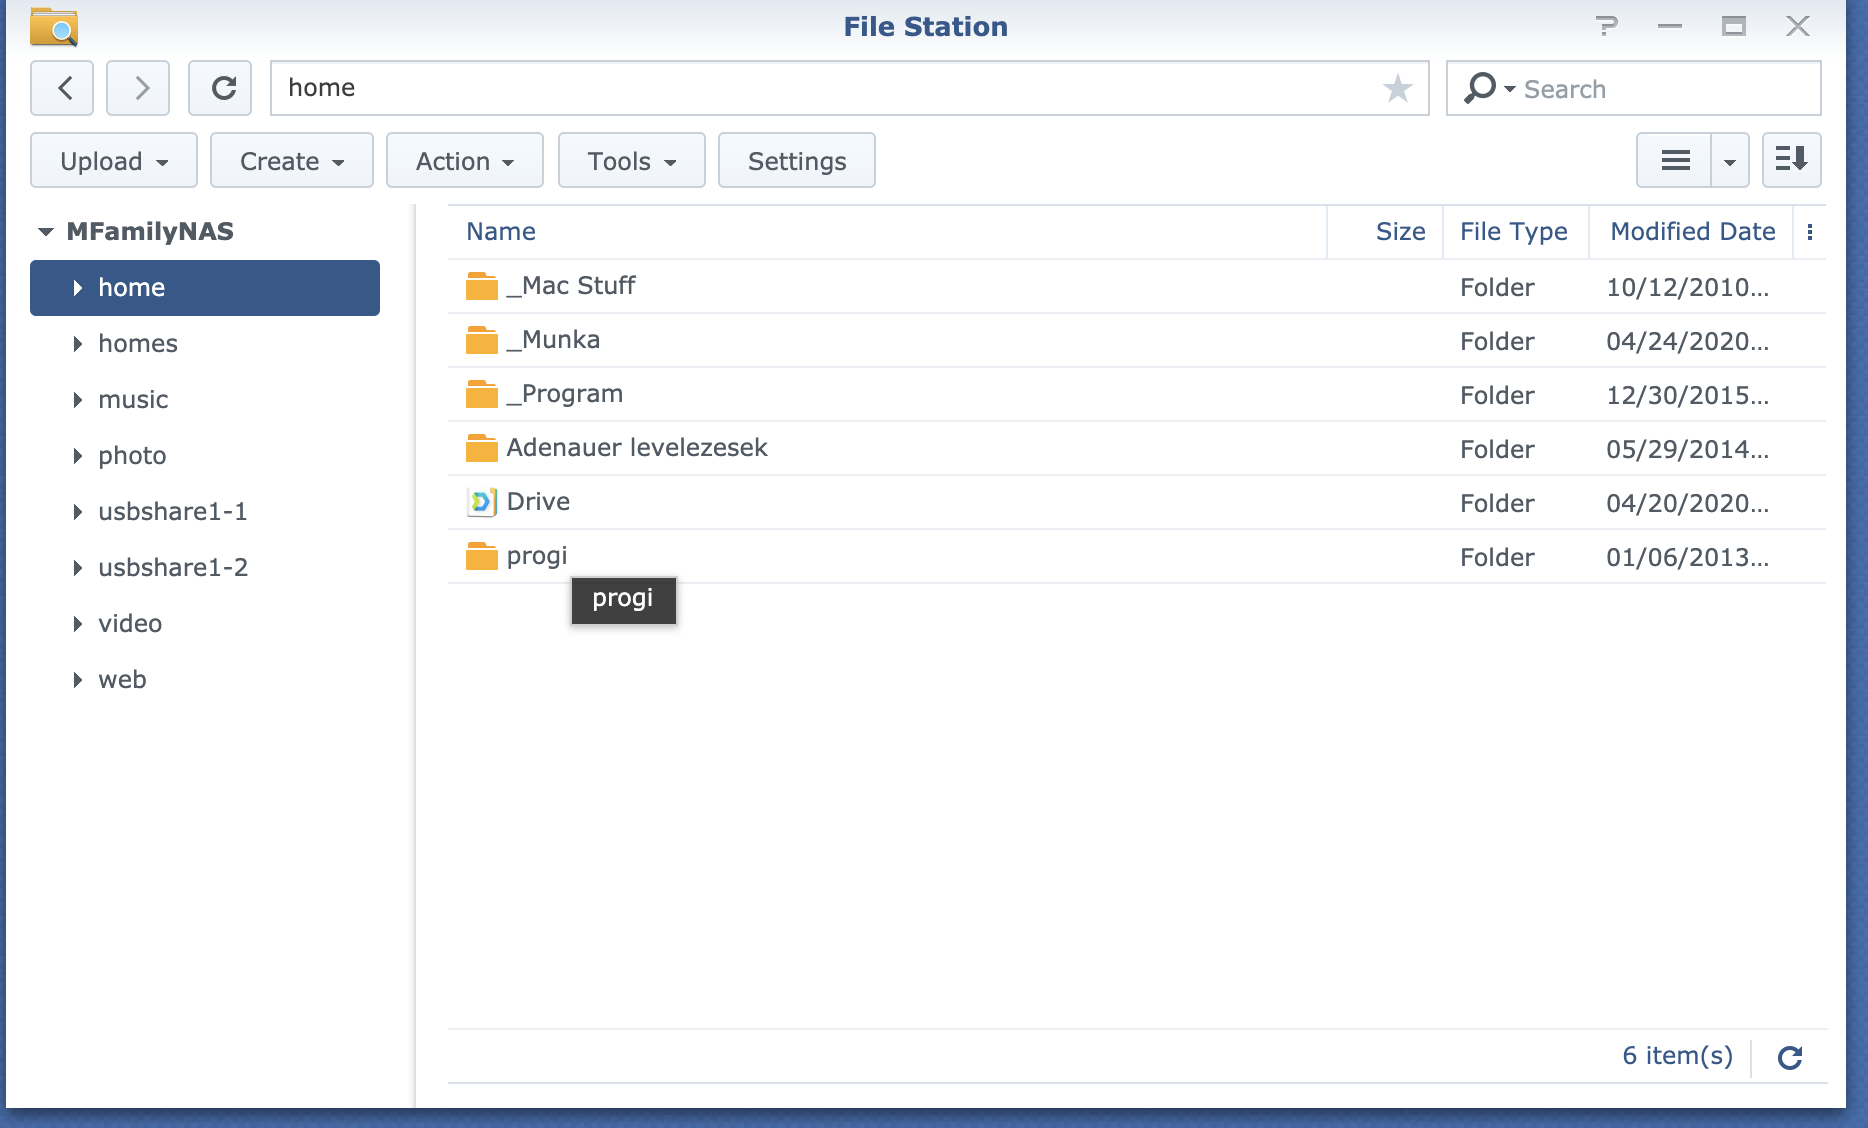Click the Folder type cell of Drive

click(1497, 503)
